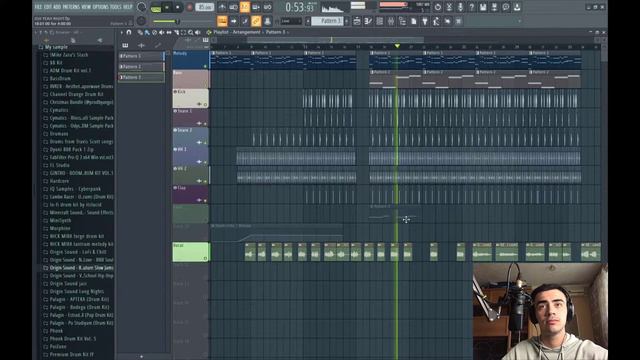Open Playlist options menu arrow

[x=122, y=32]
